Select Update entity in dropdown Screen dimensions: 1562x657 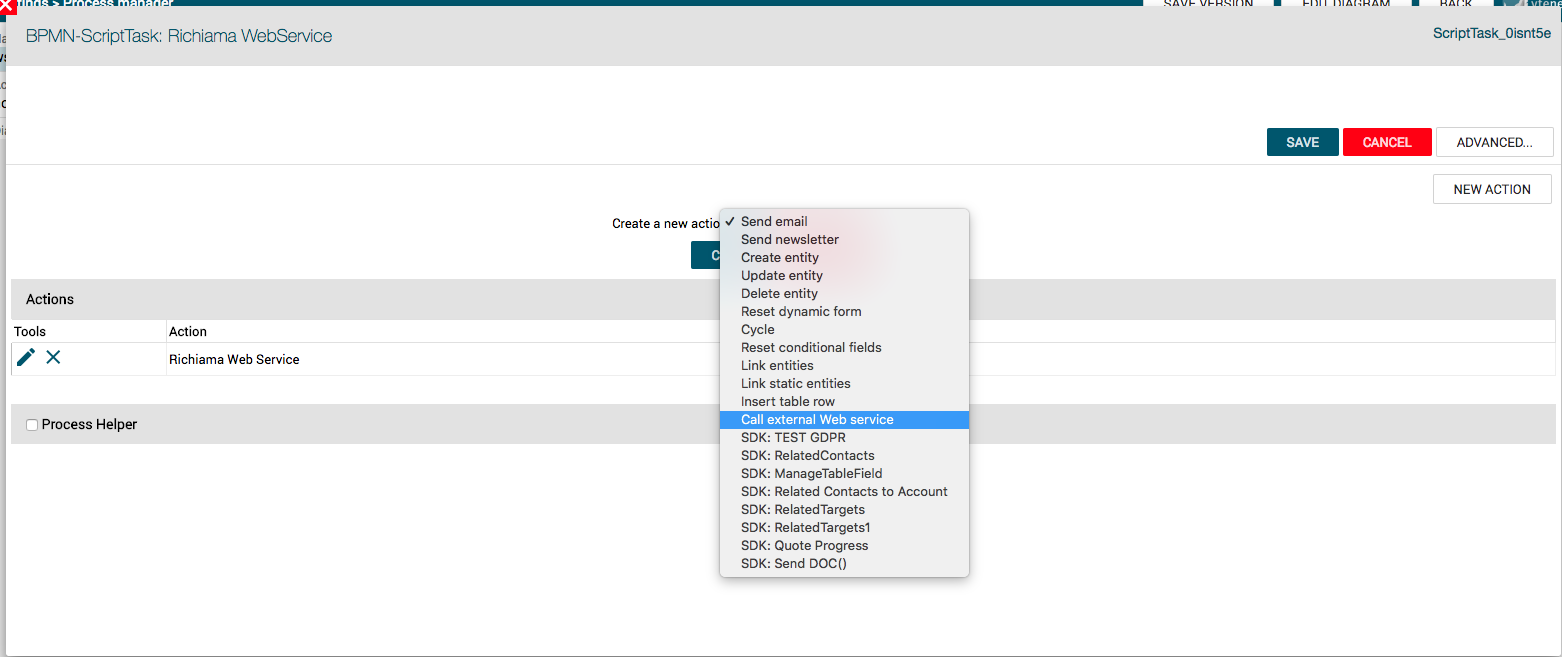(844, 276)
